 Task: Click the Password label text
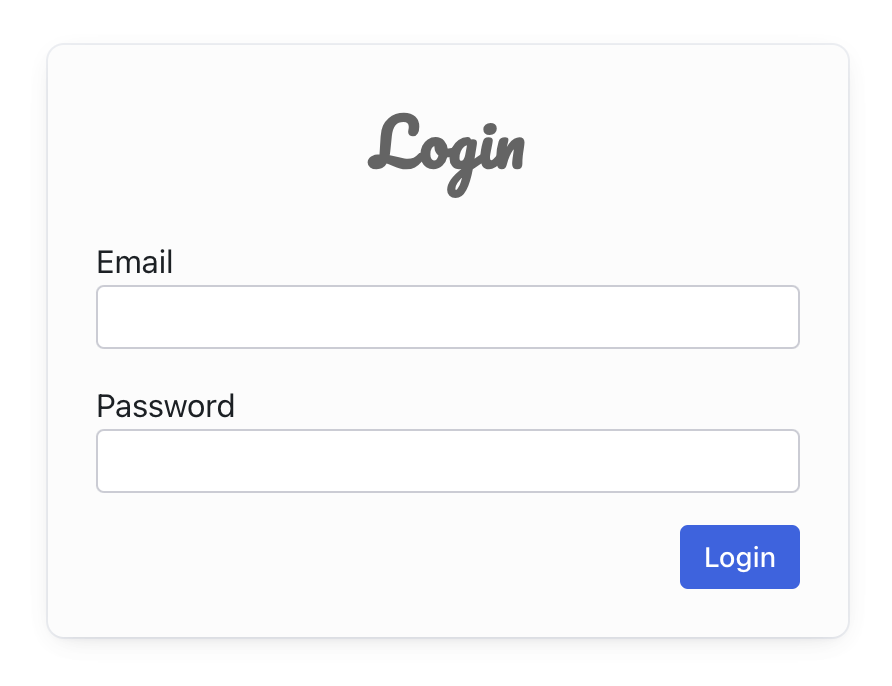point(165,406)
